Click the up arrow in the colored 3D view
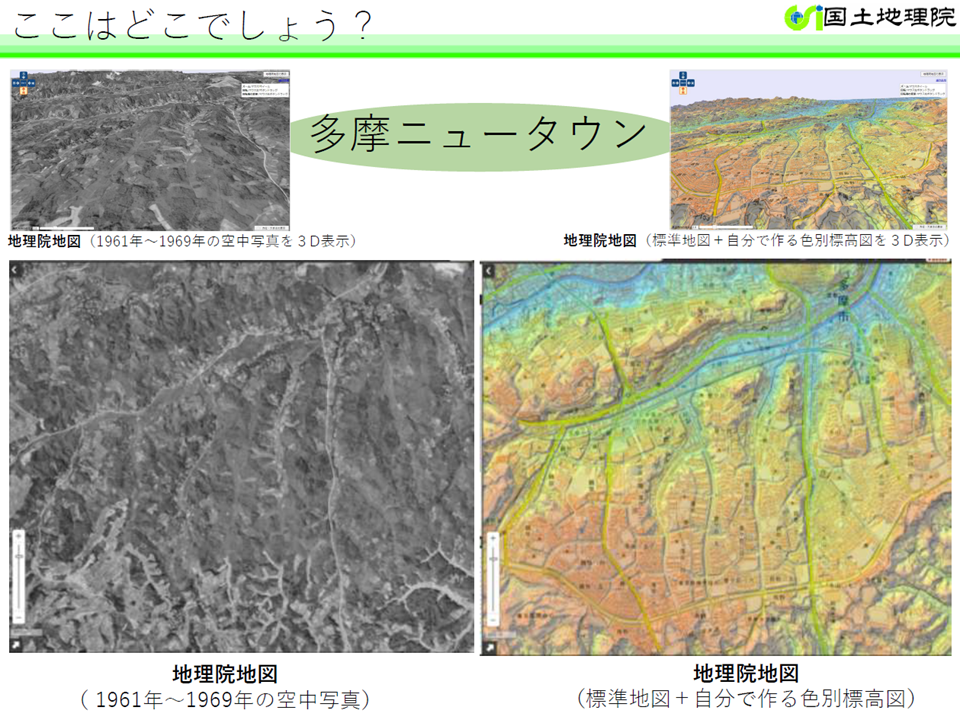This screenshot has width=960, height=720. click(683, 75)
